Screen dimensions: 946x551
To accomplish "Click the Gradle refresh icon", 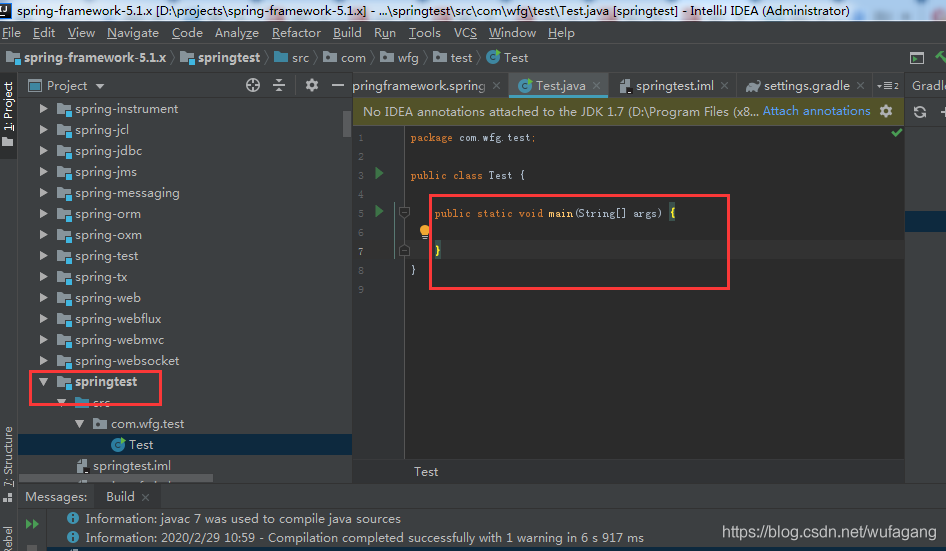I will [x=919, y=112].
